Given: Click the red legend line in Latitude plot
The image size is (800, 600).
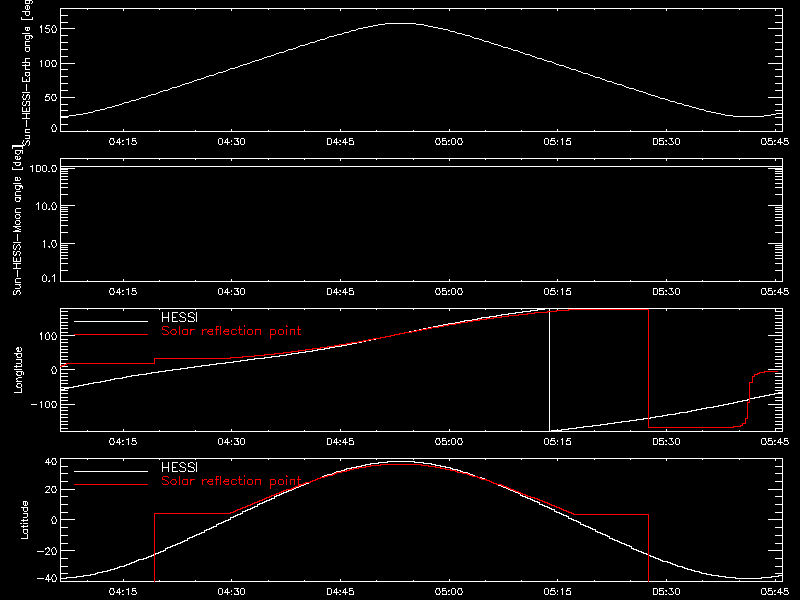Looking at the screenshot, I should [111, 484].
